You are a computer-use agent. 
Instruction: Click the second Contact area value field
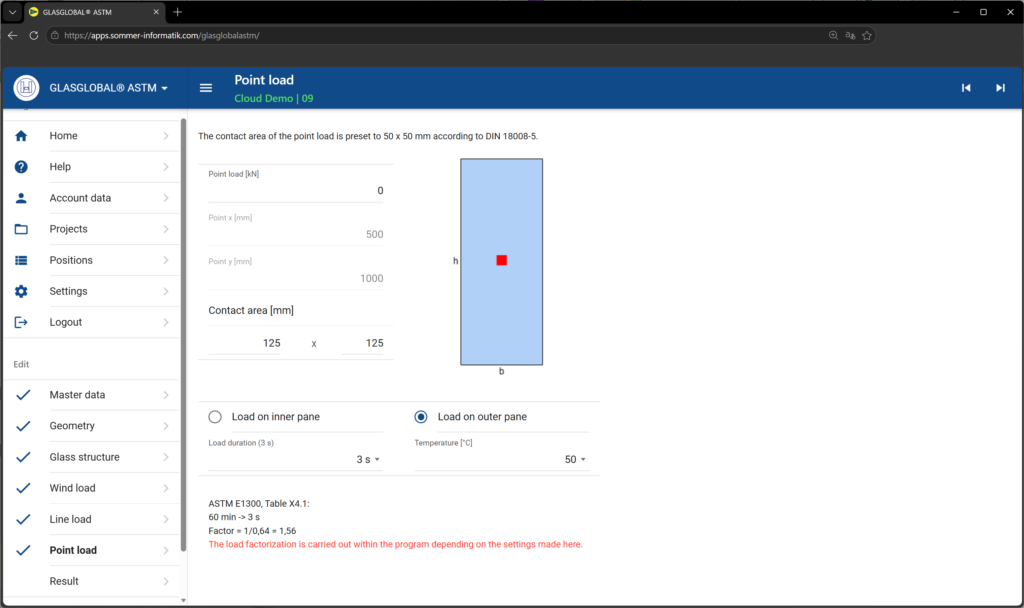tap(362, 343)
